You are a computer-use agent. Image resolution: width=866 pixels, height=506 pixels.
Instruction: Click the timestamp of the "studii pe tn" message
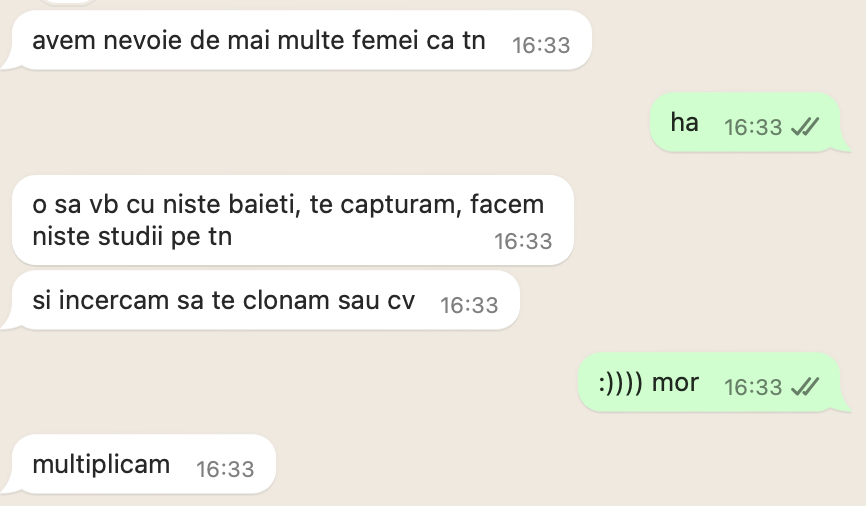523,241
